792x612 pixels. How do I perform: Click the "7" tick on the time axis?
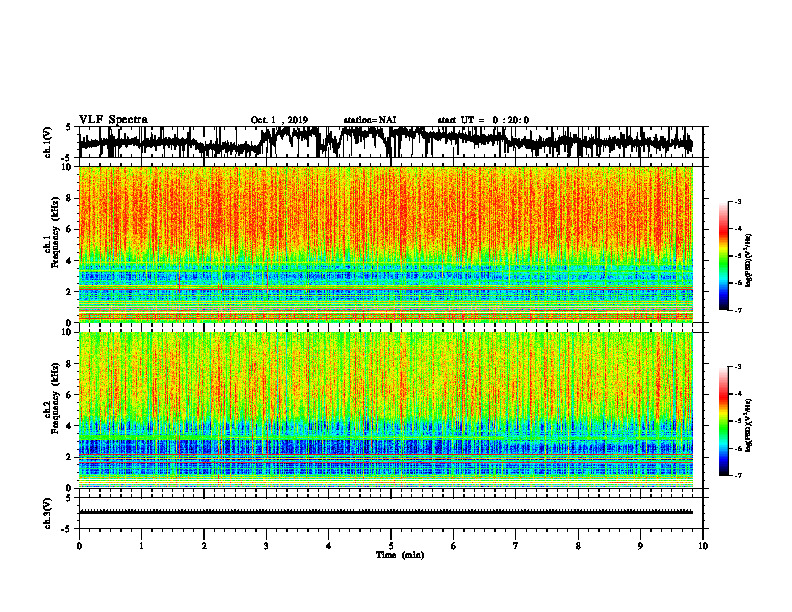point(516,546)
